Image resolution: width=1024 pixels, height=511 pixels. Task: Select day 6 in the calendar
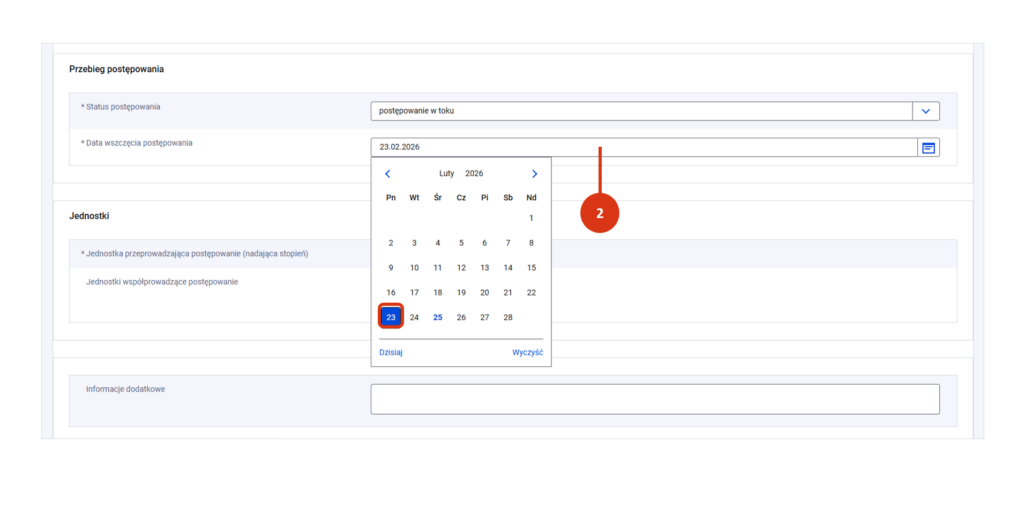click(x=484, y=243)
